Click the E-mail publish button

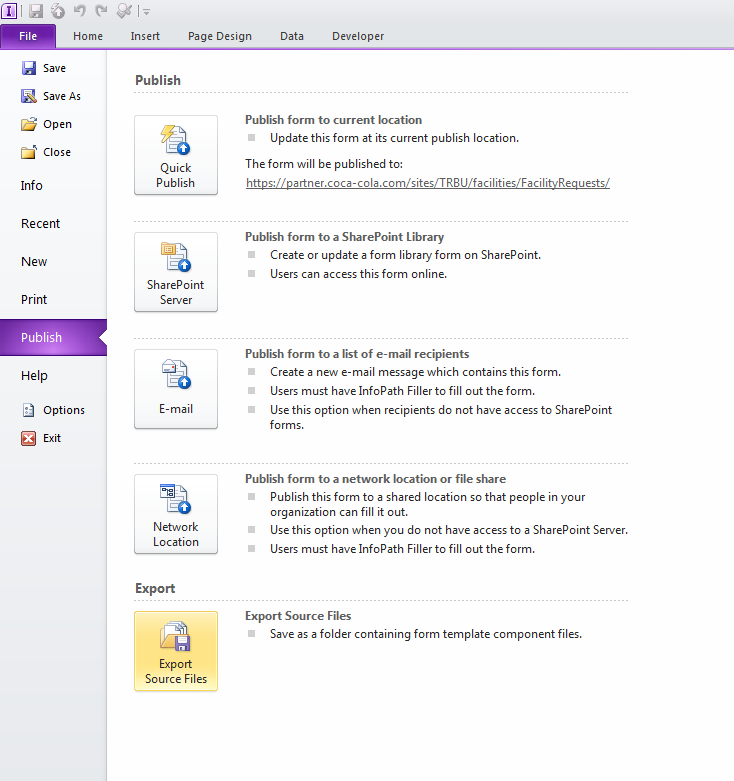tap(176, 389)
